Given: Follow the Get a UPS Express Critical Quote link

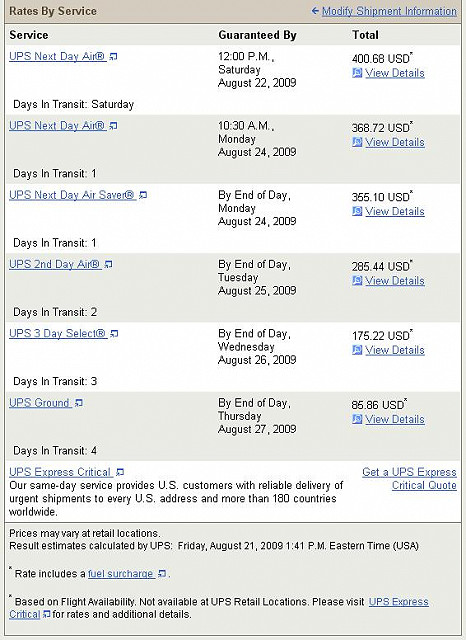Looking at the screenshot, I should (409, 479).
